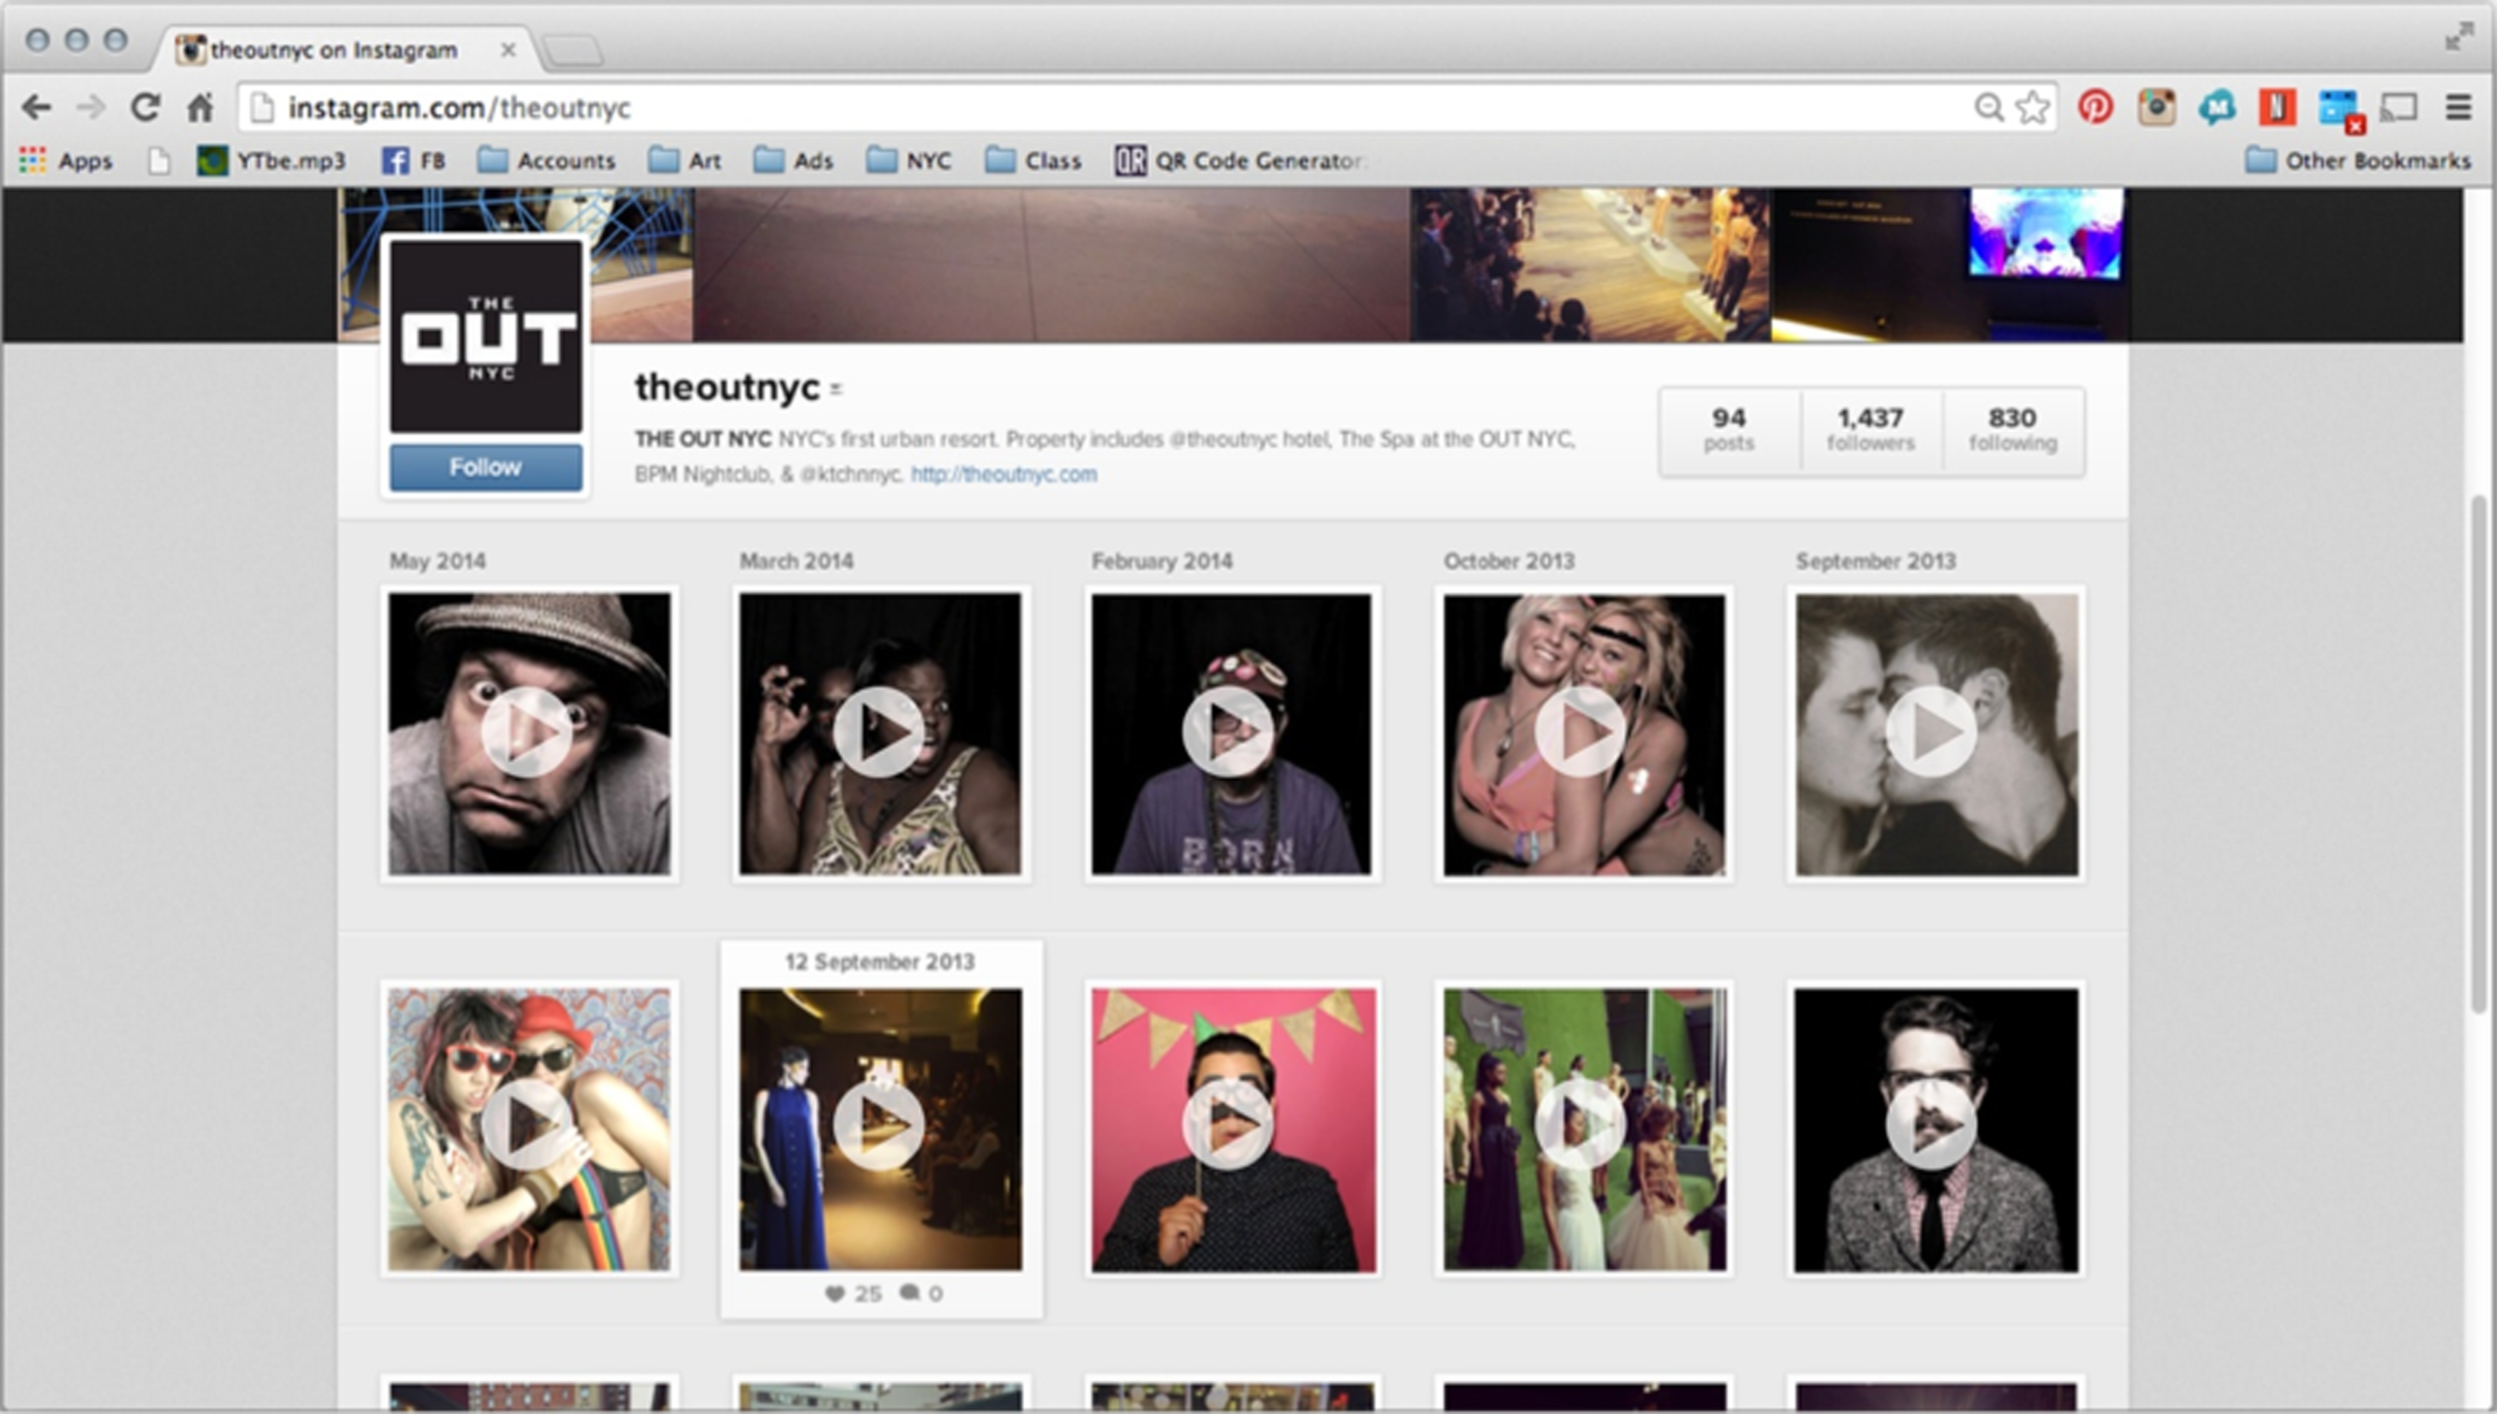Click the Pinterest extension icon

click(2095, 107)
